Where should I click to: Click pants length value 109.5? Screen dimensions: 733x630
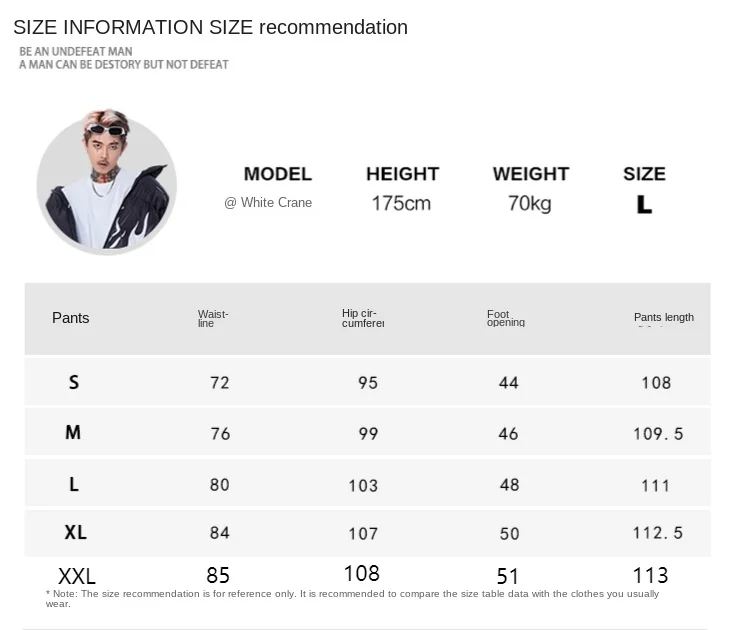657,434
